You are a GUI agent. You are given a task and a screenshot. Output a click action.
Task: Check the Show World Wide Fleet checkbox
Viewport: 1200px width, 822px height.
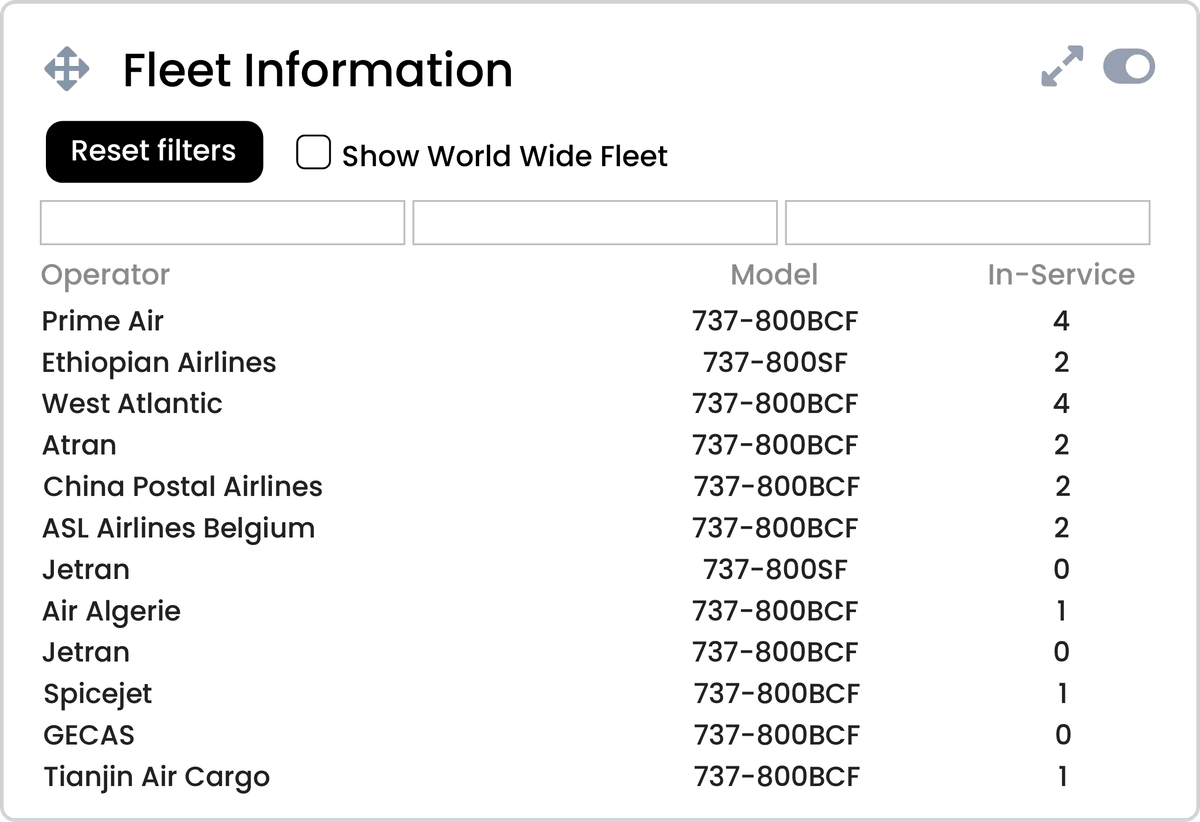pos(313,152)
